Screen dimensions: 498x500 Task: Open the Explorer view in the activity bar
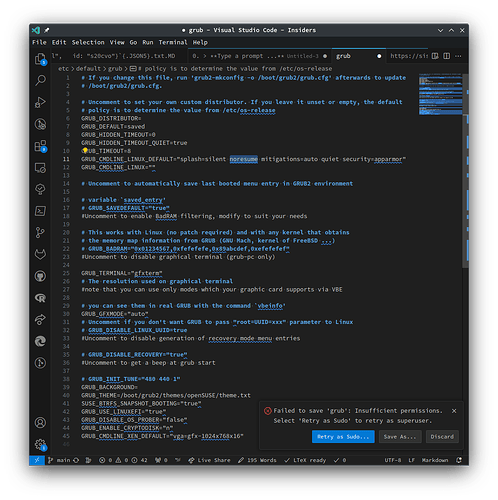click(x=40, y=59)
